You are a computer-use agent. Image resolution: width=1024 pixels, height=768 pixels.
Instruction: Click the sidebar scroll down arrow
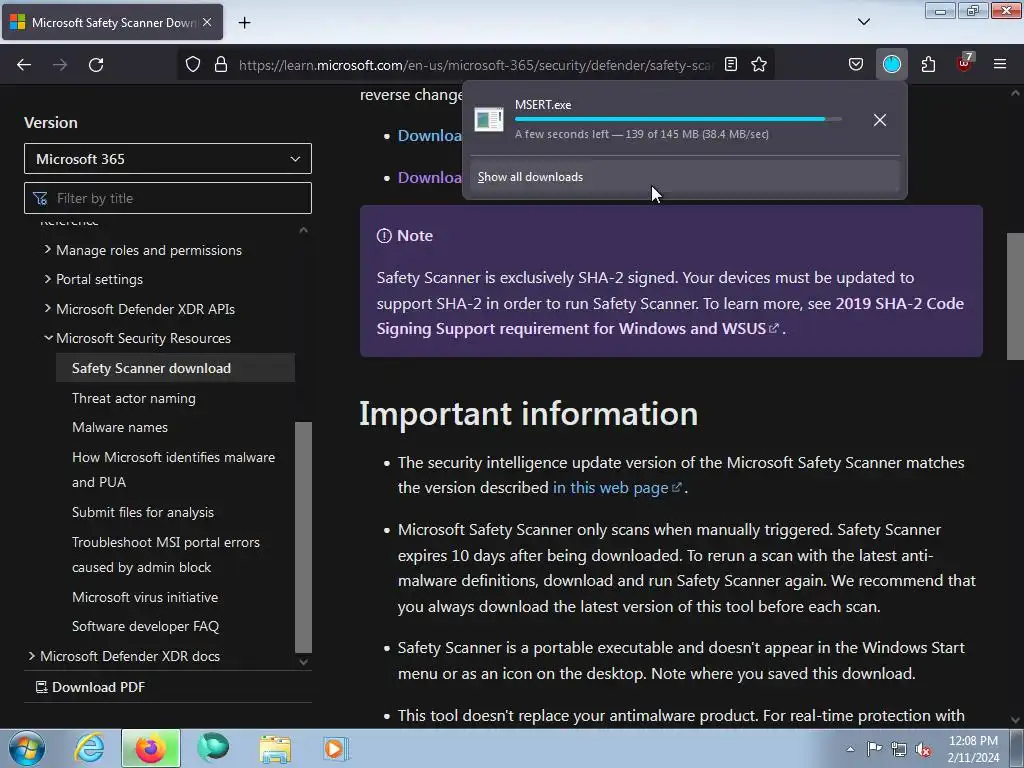(303, 662)
